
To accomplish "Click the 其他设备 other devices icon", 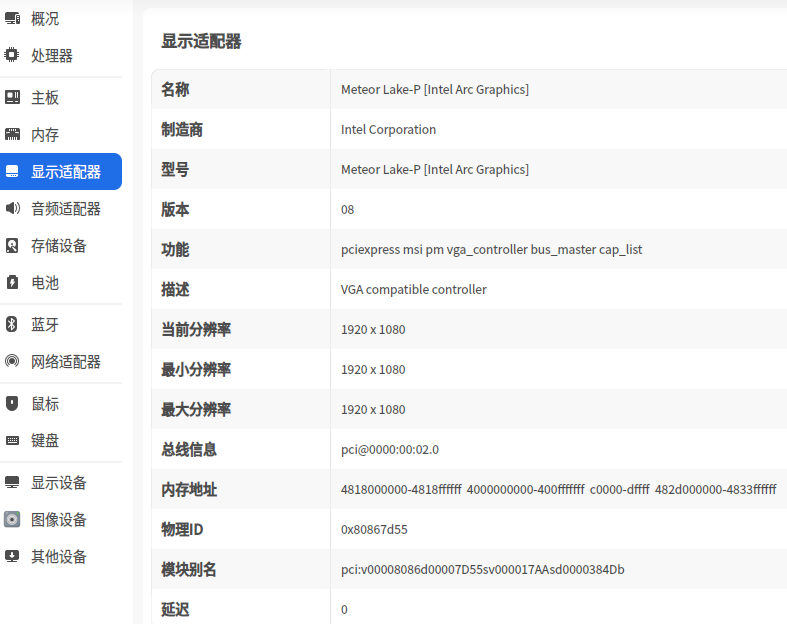I will 12,556.
